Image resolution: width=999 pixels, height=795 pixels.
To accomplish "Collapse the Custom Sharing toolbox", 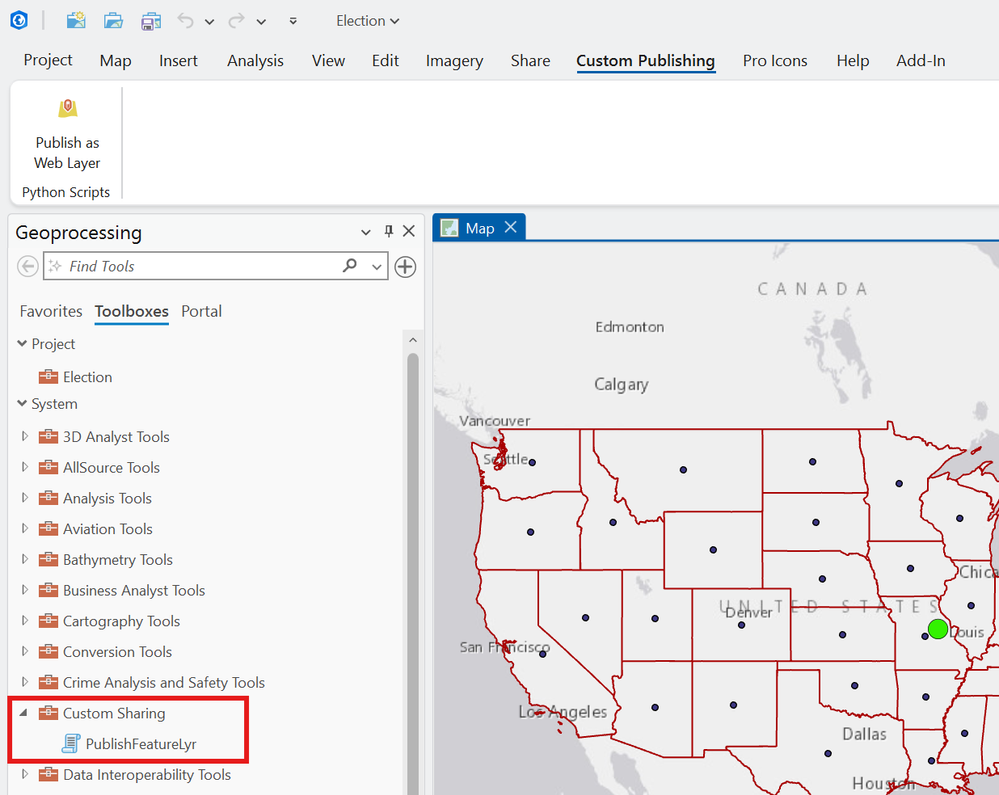I will point(24,713).
